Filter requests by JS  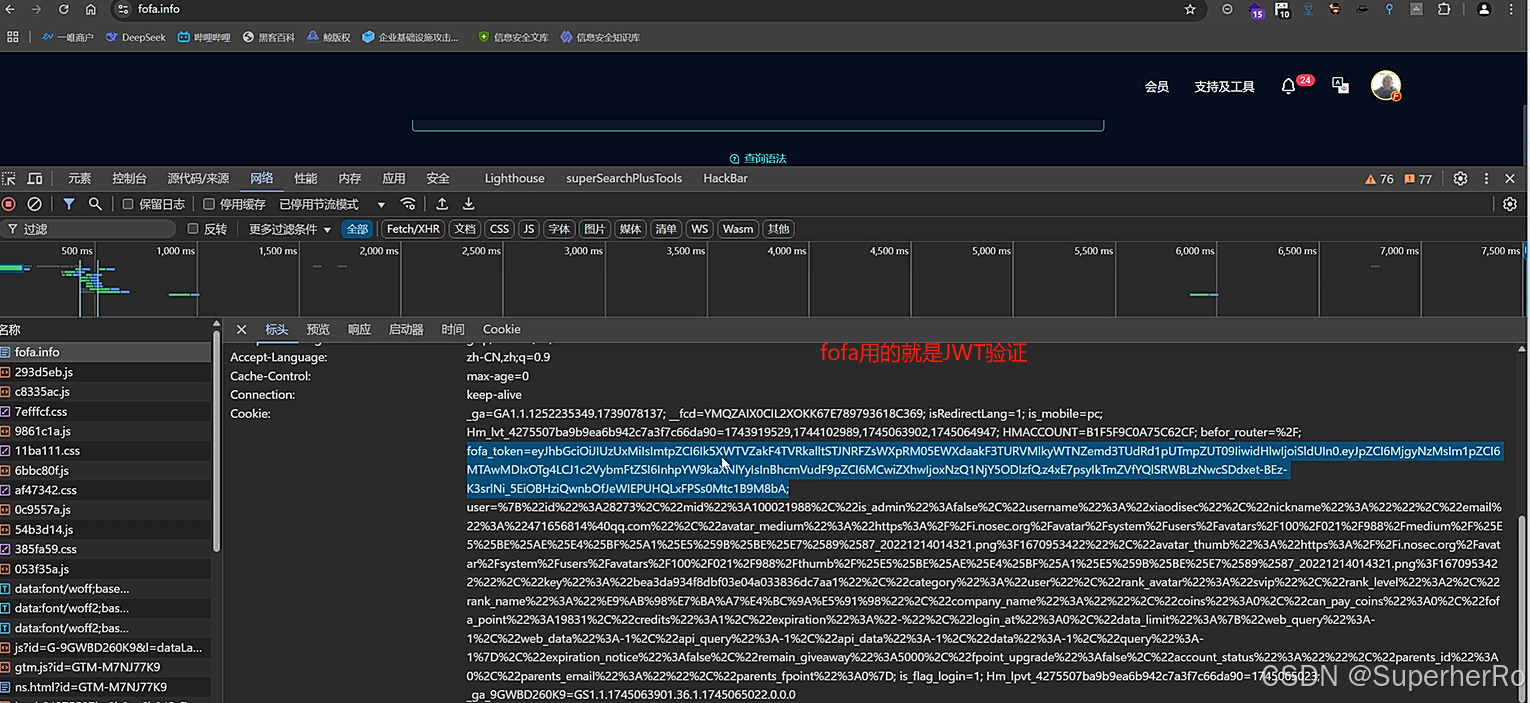[529, 229]
